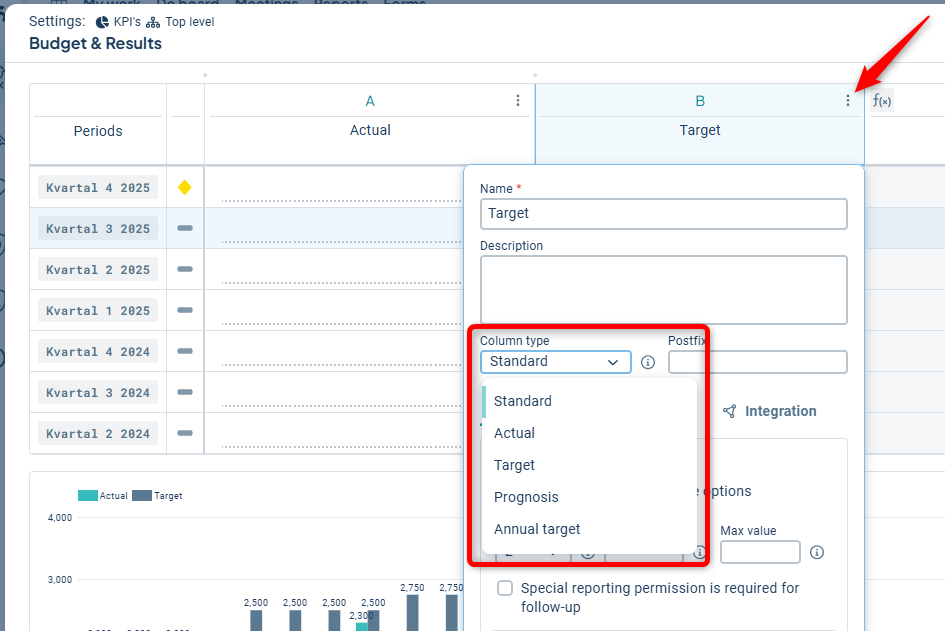Image resolution: width=945 pixels, height=631 pixels.
Task: Enable special reporting permission checkbox
Action: (x=506, y=588)
